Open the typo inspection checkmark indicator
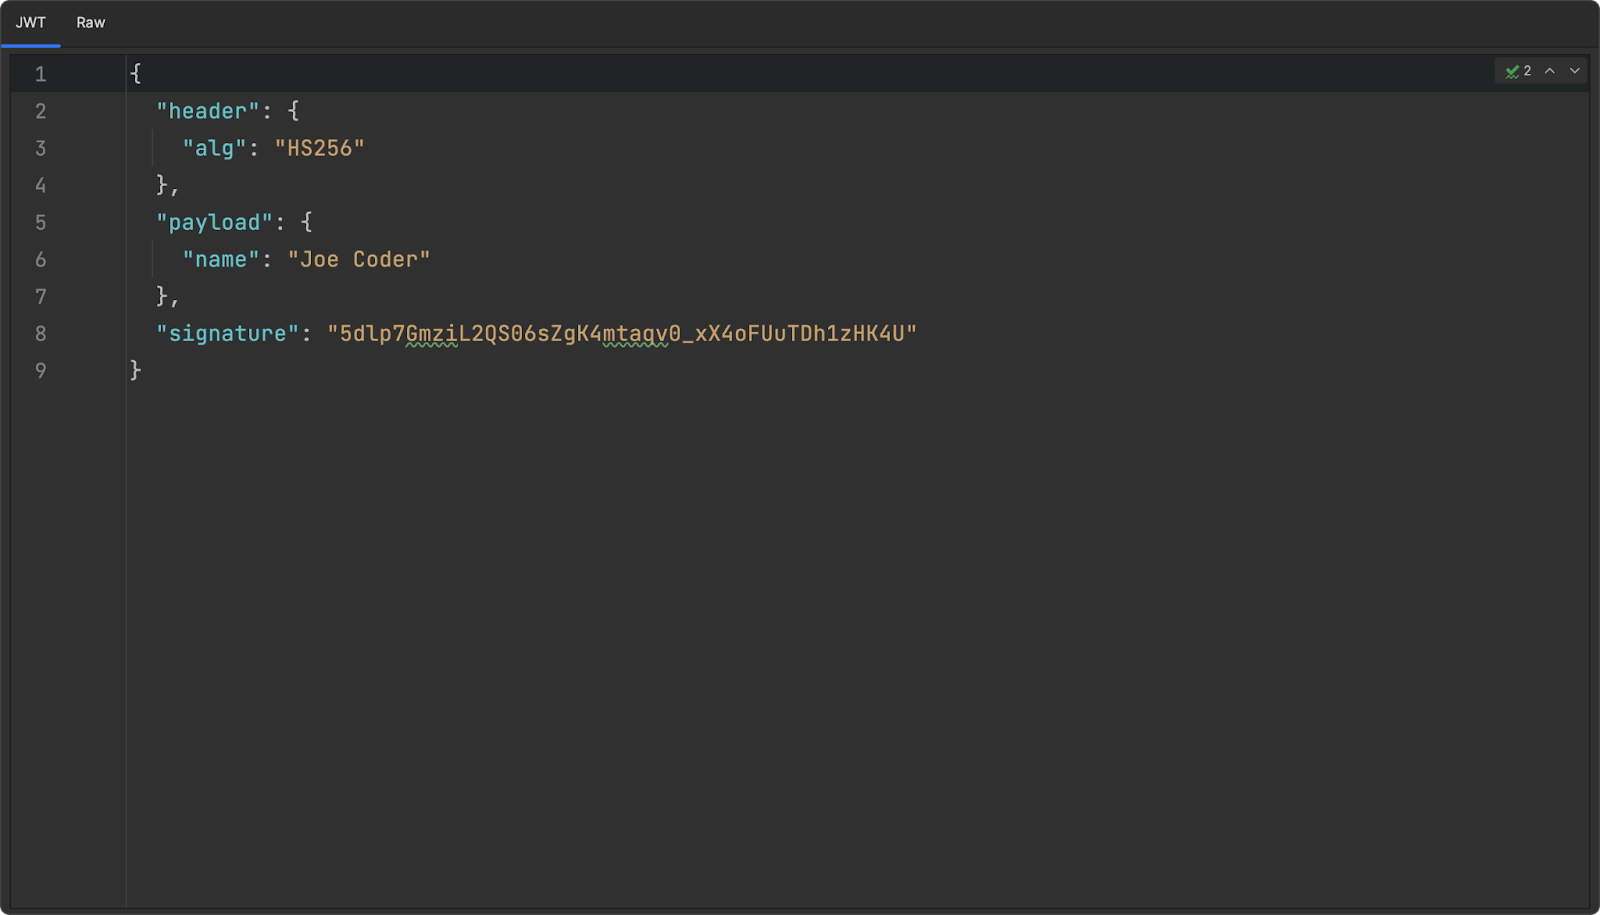1600x915 pixels. tap(1518, 71)
